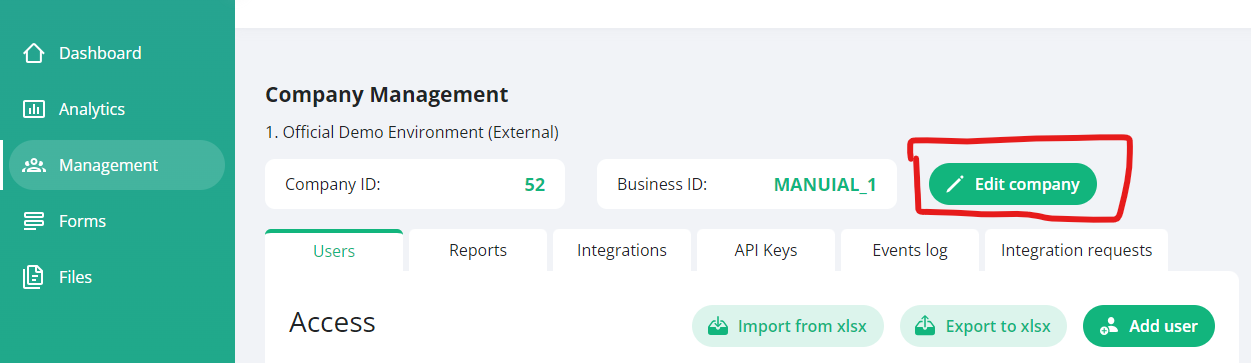Open Files from the sidebar

pos(117,277)
